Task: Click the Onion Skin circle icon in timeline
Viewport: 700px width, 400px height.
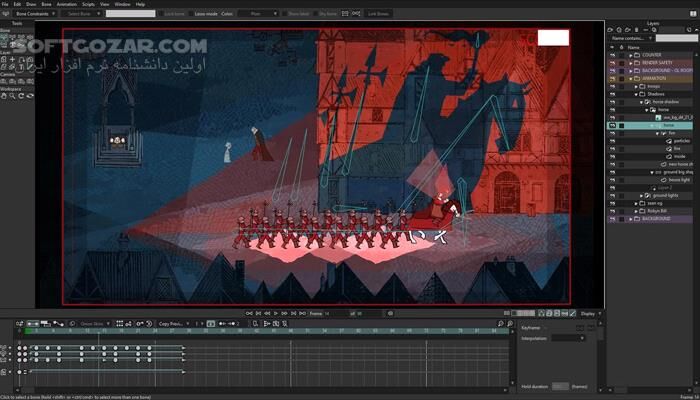Action: (x=72, y=324)
